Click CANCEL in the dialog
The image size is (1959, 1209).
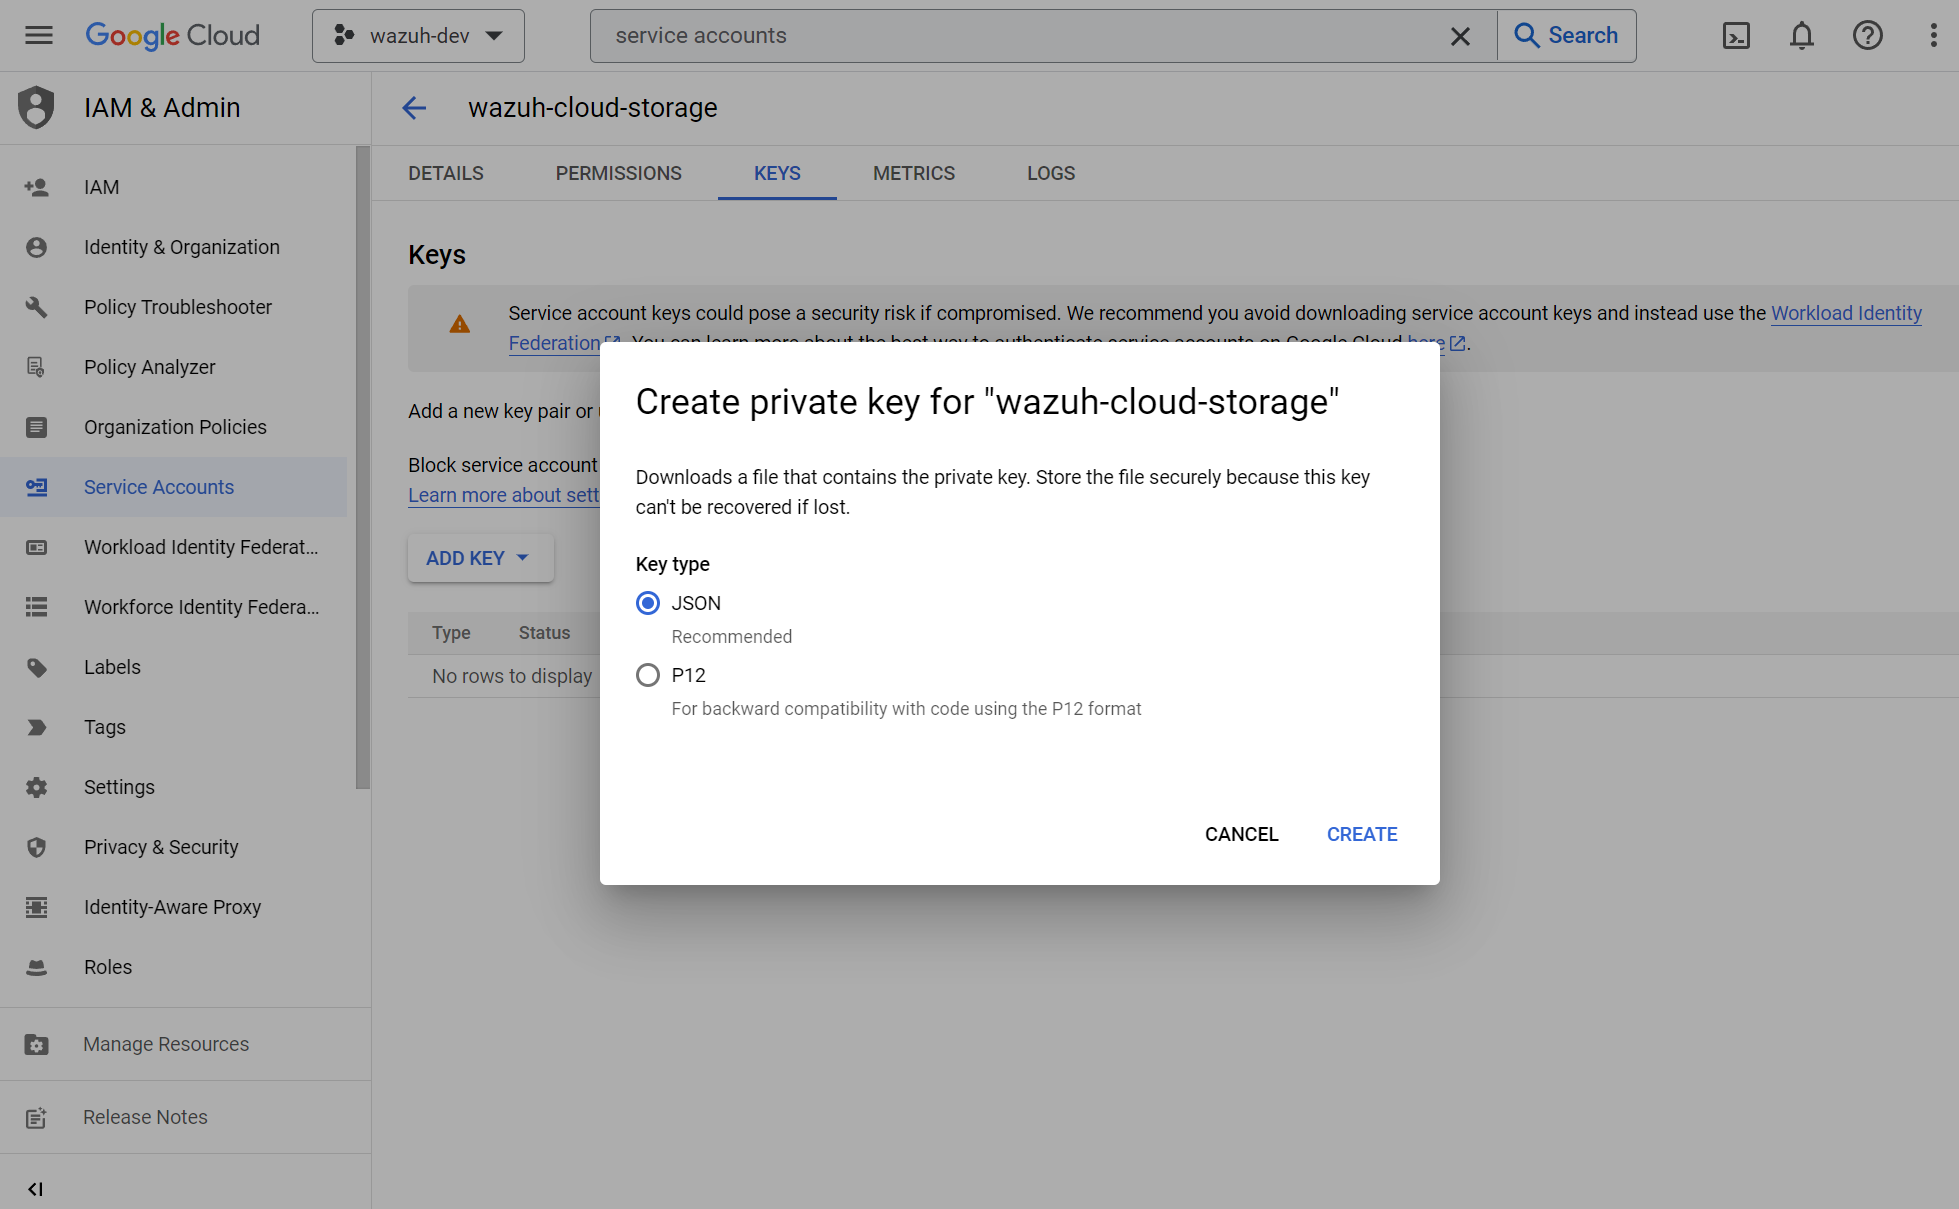(x=1241, y=834)
